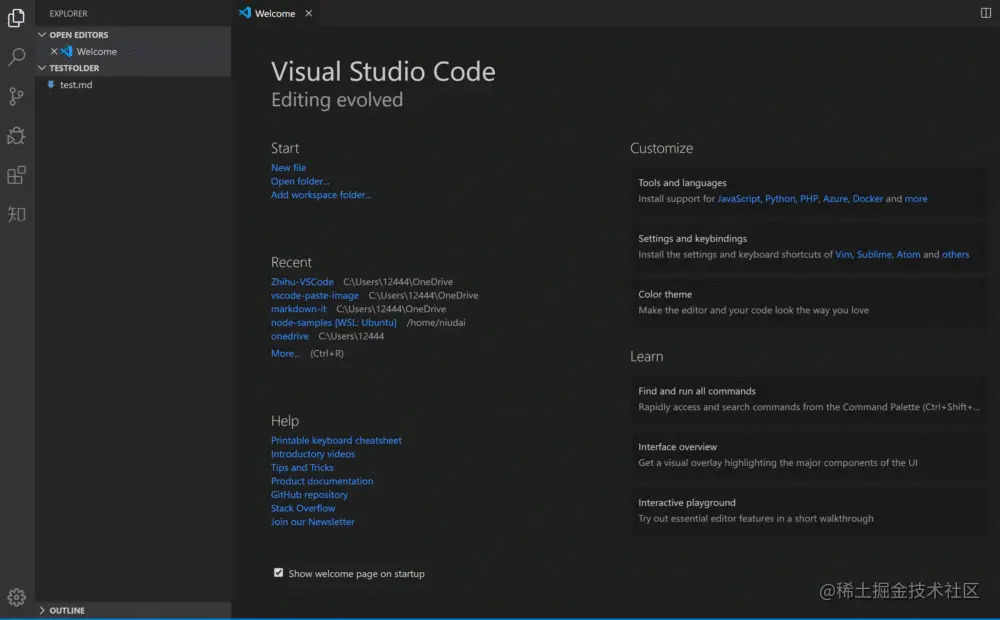Open the Interface overview option

808,455
